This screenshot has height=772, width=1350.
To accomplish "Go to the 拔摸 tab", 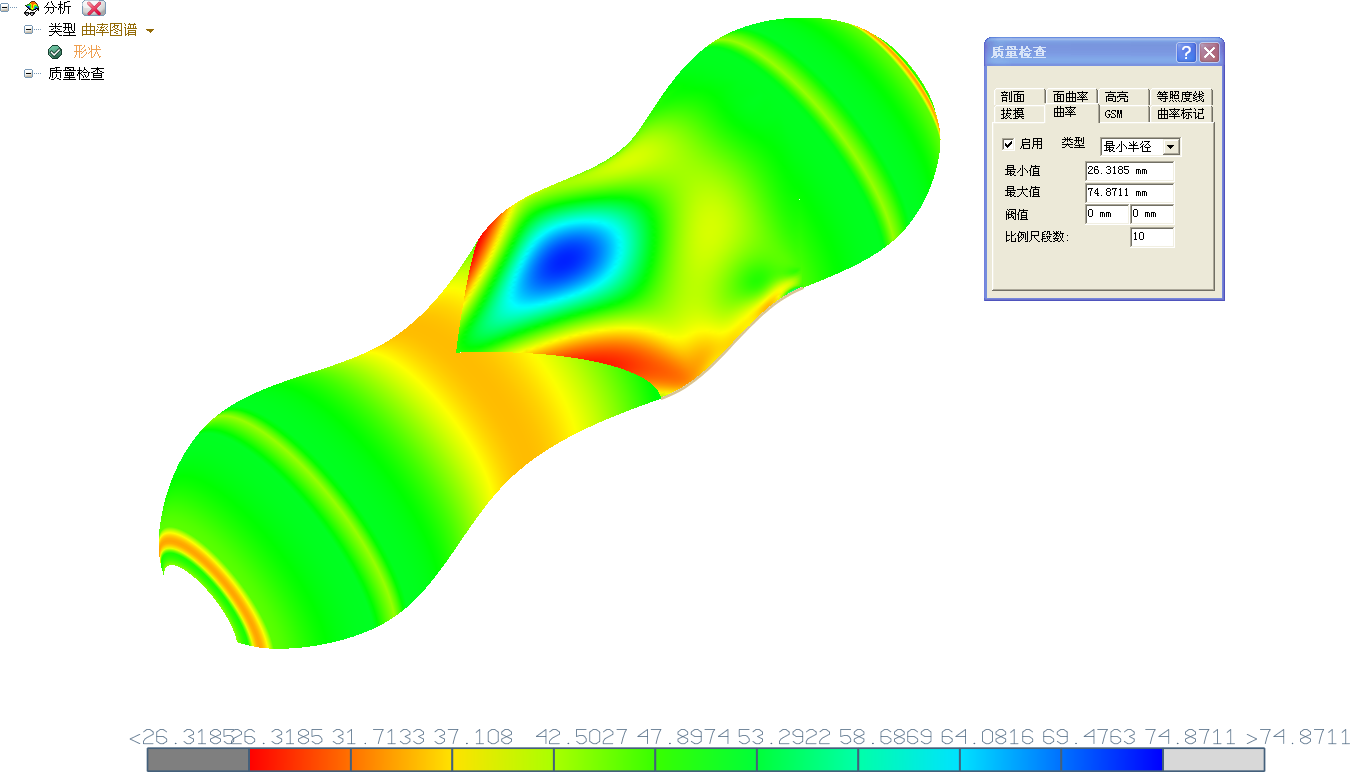I will tap(1013, 114).
